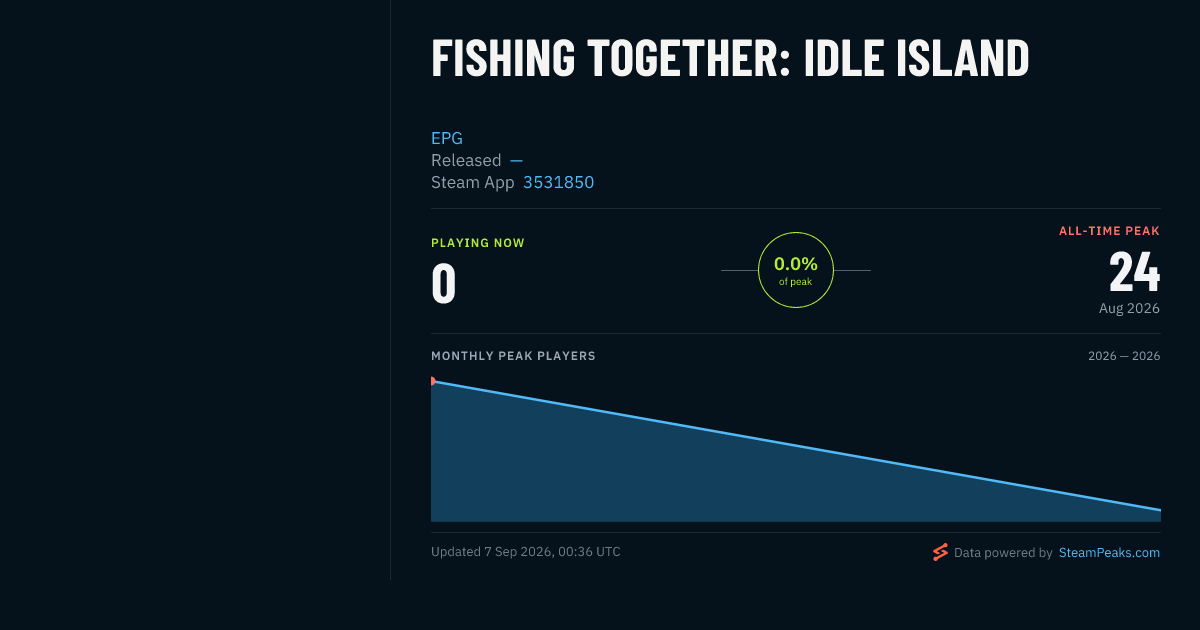Open the SteamPeaks.com link

1109,552
